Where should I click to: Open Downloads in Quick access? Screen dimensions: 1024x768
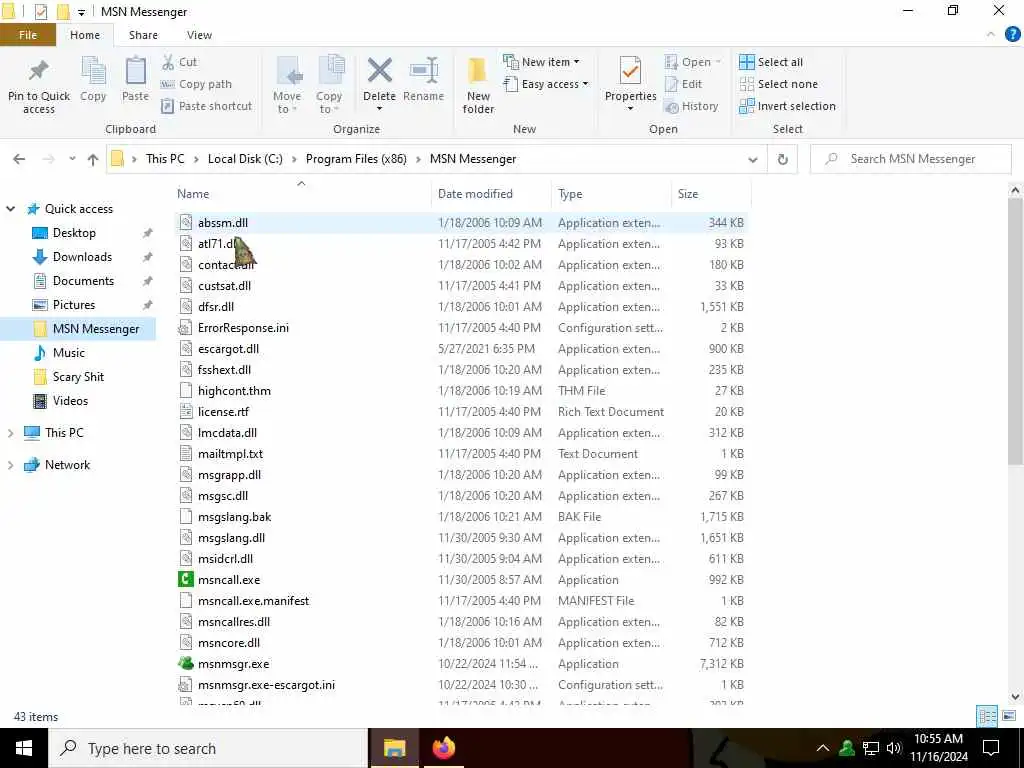pos(82,257)
